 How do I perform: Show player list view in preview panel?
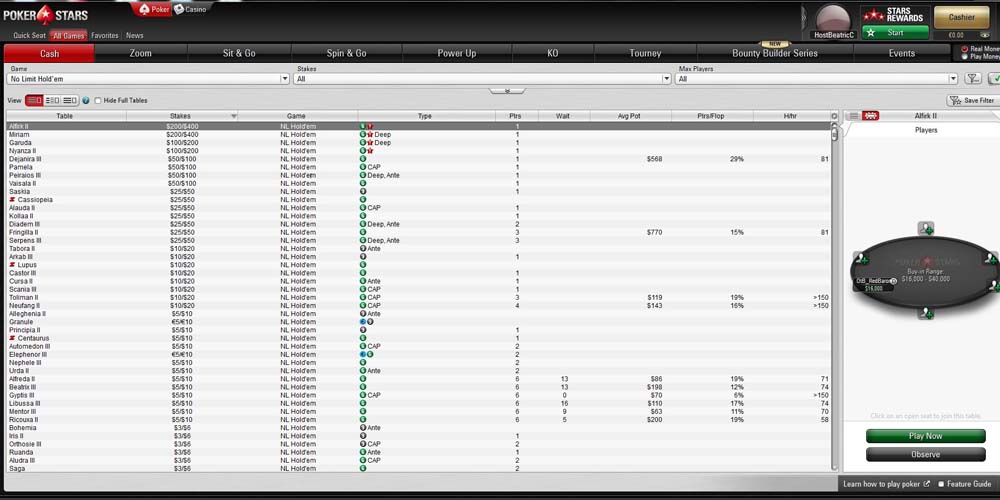coord(853,116)
